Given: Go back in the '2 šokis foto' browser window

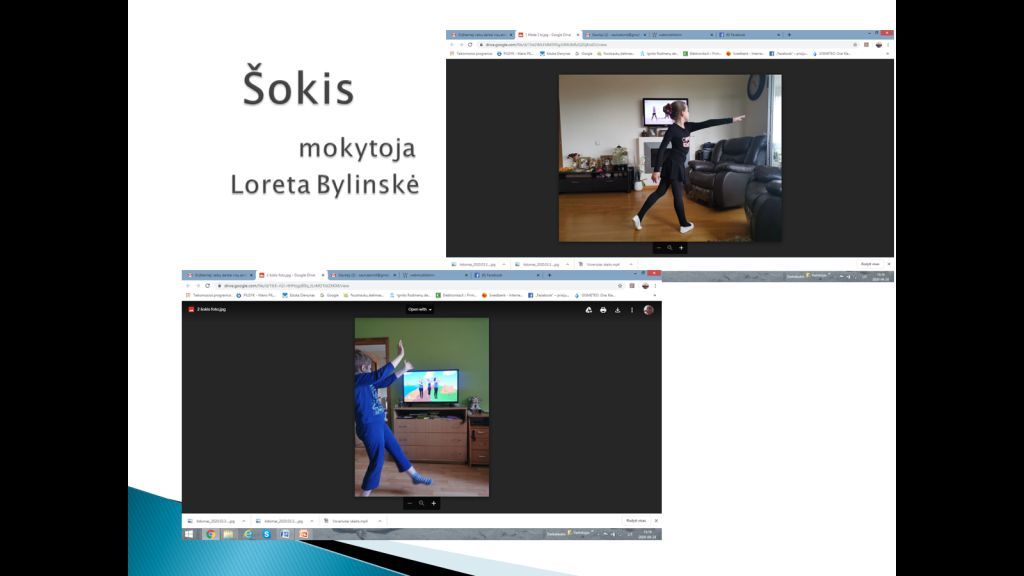Looking at the screenshot, I should tap(188, 285).
